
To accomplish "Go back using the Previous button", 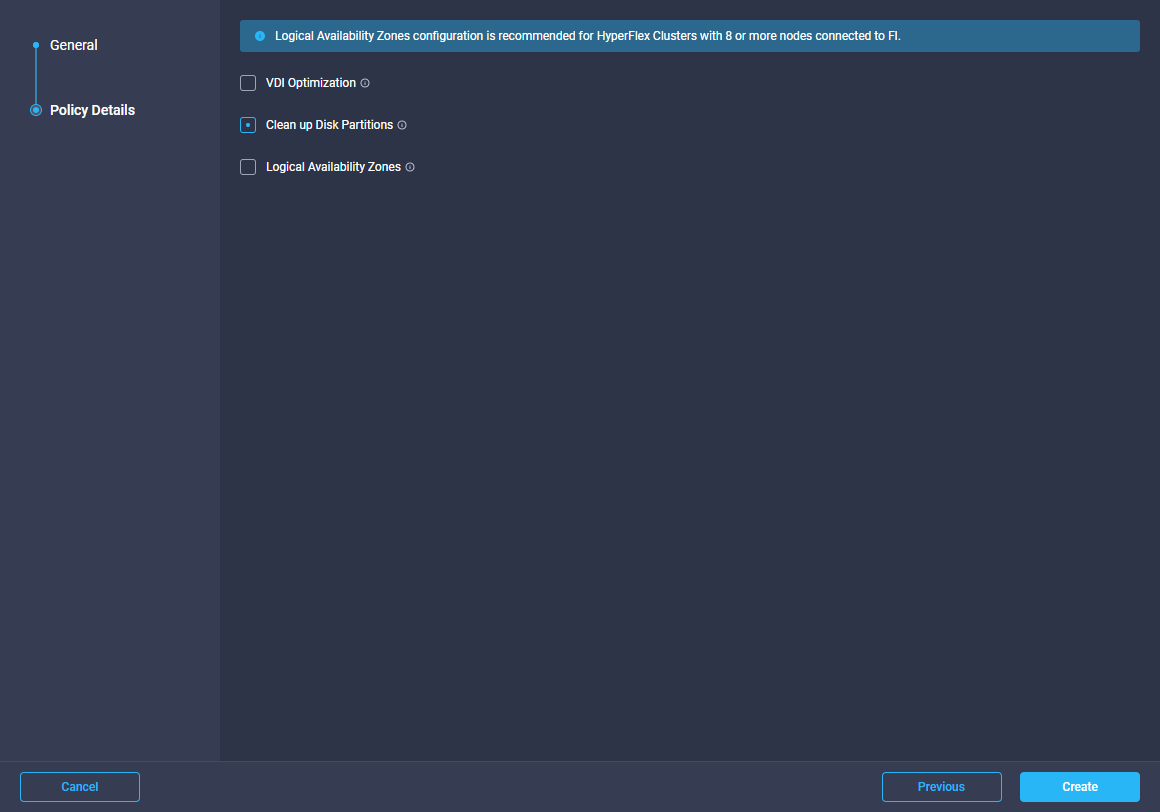I will 941,787.
